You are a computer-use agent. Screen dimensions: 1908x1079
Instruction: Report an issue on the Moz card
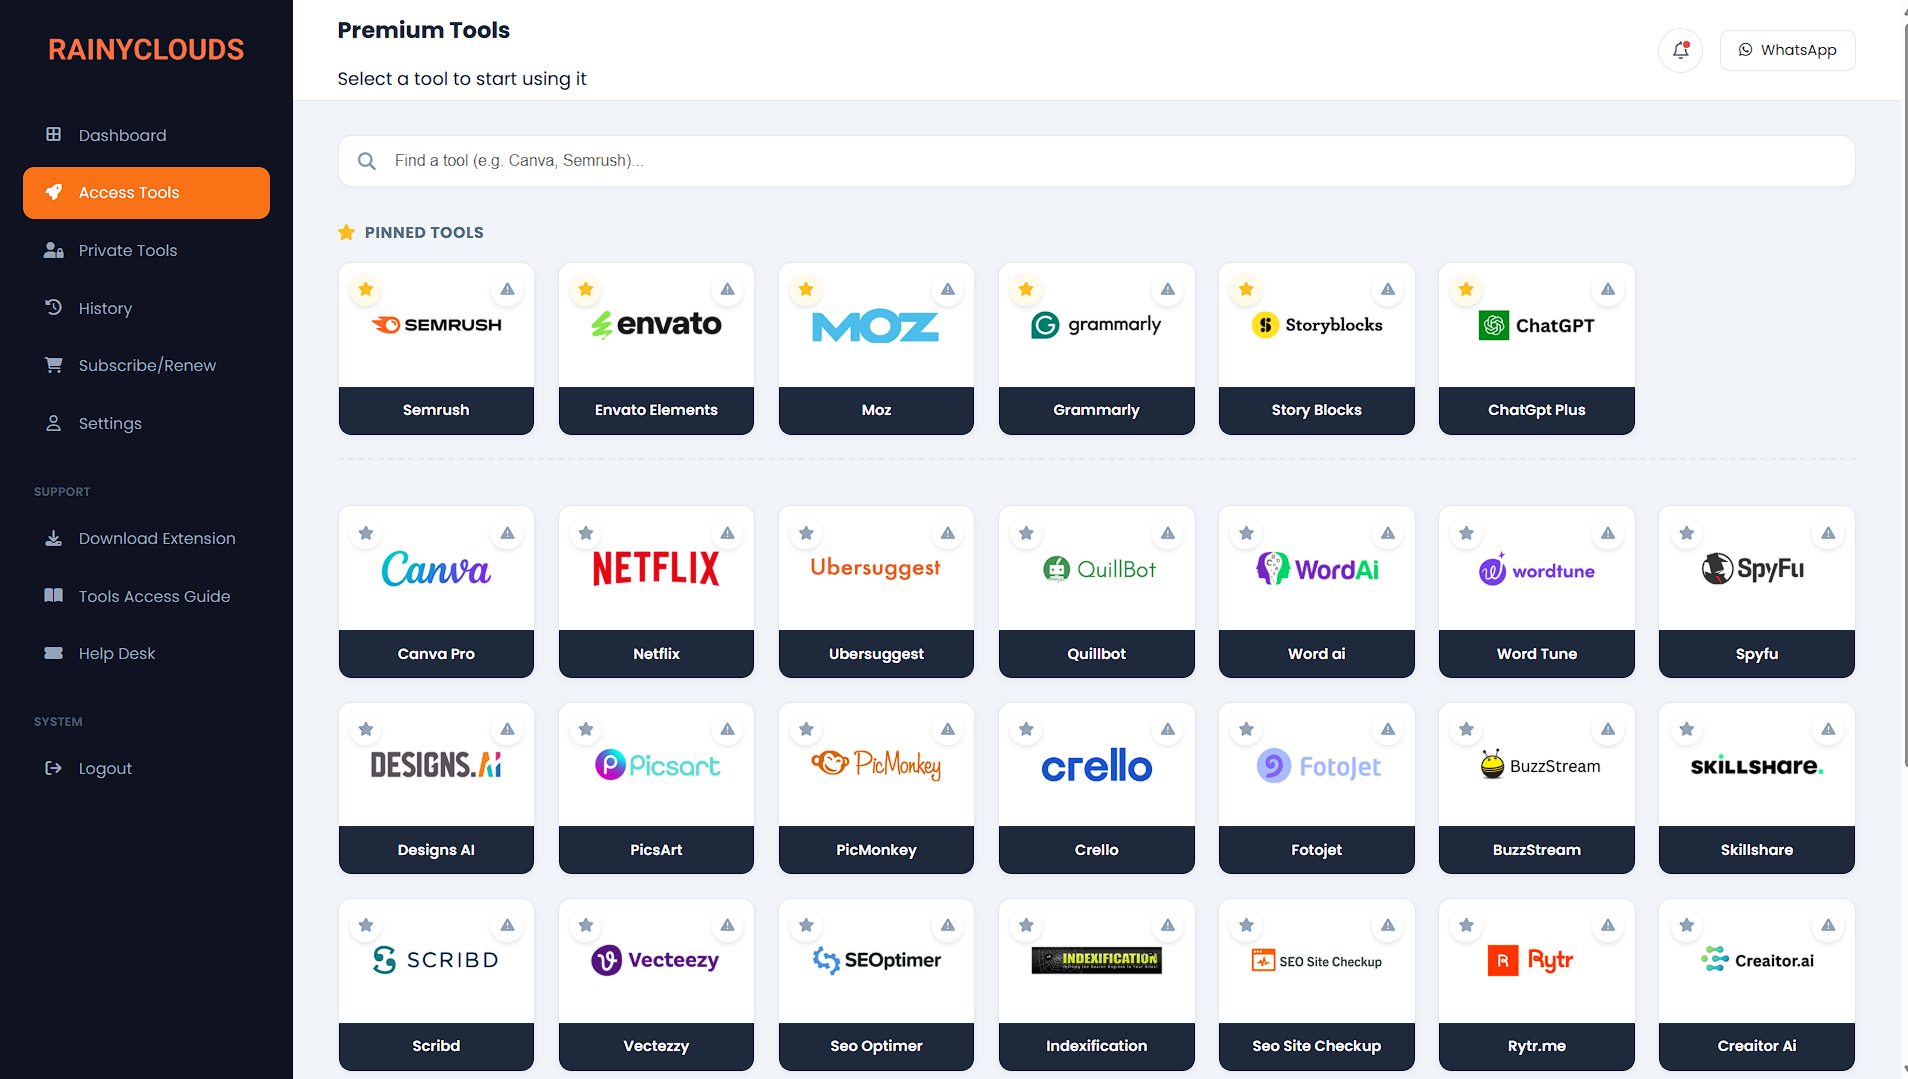947,289
